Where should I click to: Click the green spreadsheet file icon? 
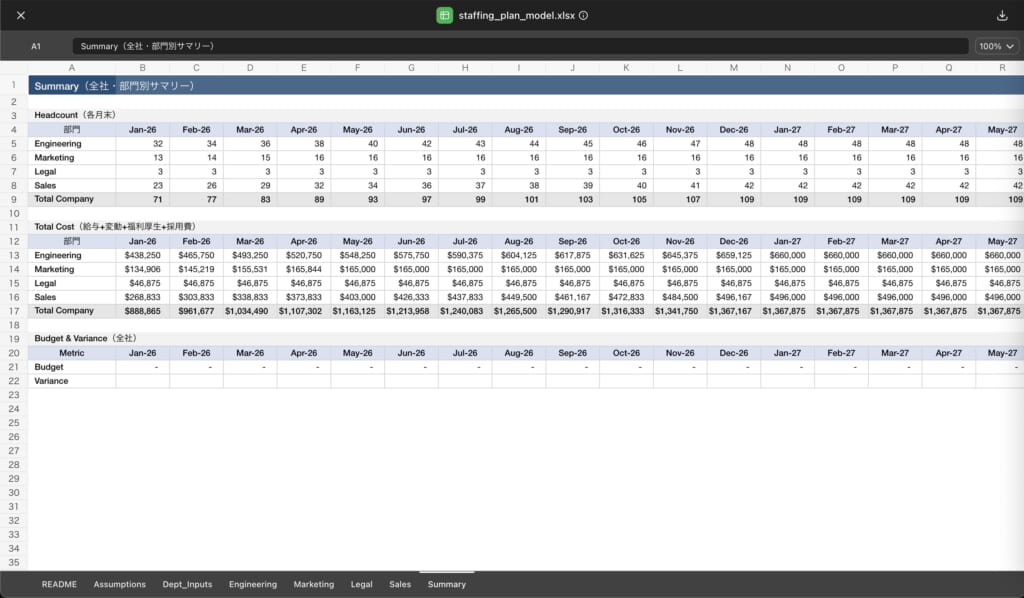445,15
